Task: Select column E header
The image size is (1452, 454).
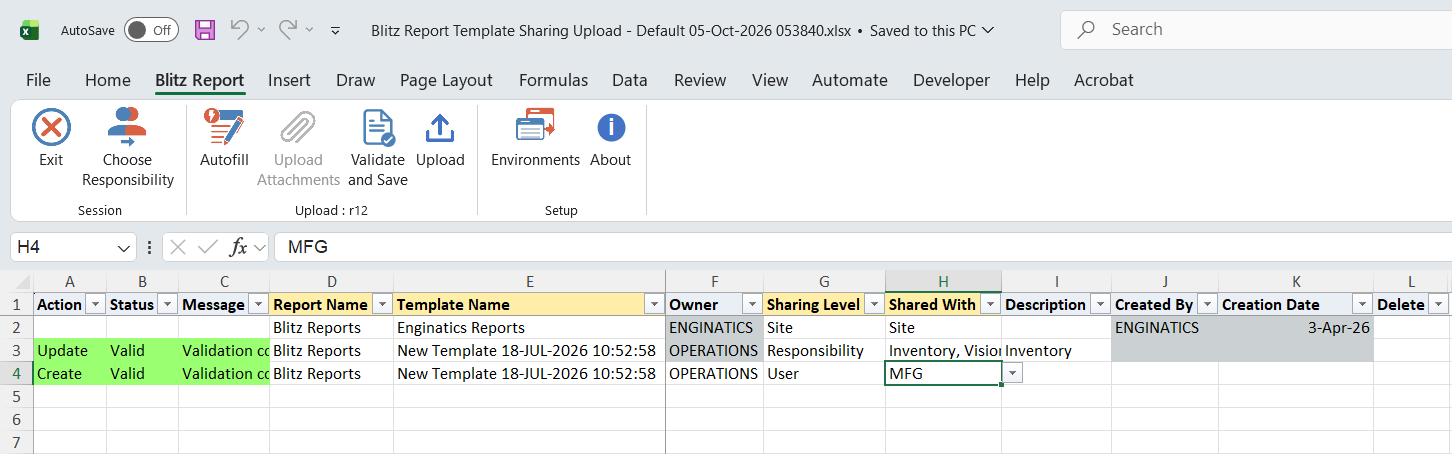Action: (529, 282)
